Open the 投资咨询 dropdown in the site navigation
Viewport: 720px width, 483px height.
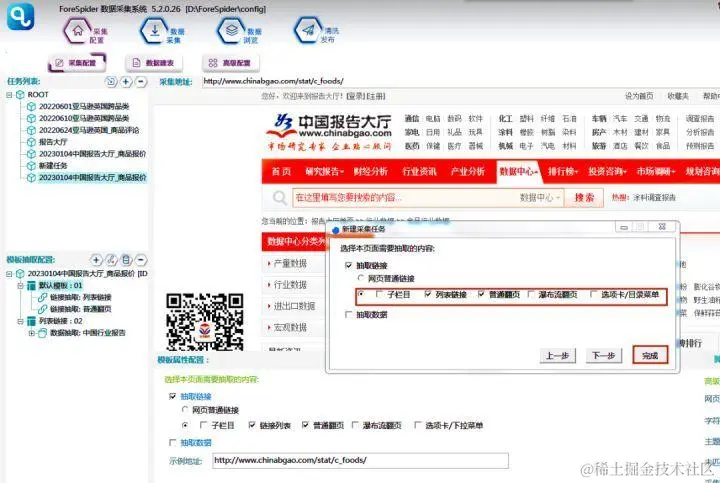pos(607,172)
